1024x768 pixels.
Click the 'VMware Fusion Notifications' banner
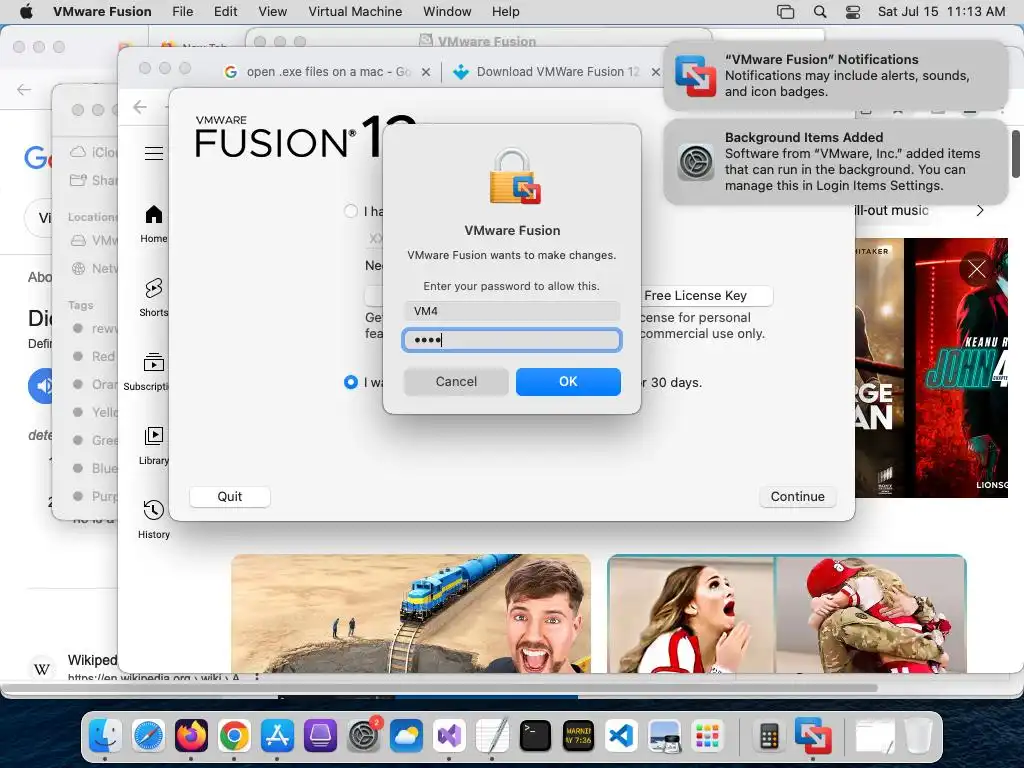(x=836, y=76)
